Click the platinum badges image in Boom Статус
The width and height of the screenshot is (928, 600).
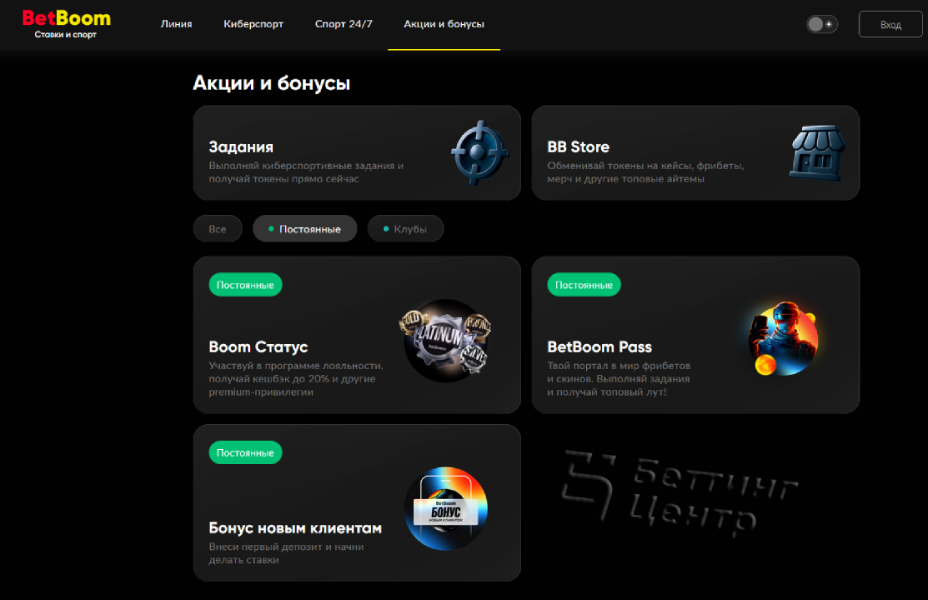click(x=445, y=340)
